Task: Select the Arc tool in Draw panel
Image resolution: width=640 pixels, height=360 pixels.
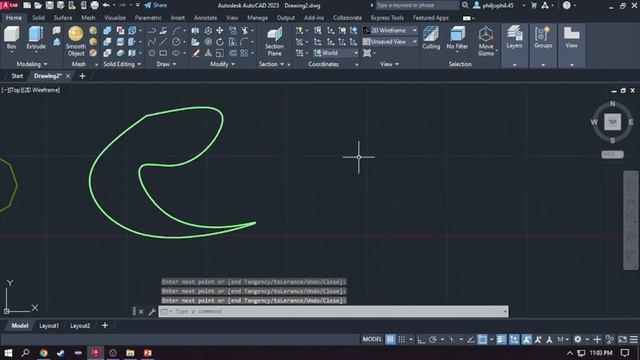Action: (176, 31)
